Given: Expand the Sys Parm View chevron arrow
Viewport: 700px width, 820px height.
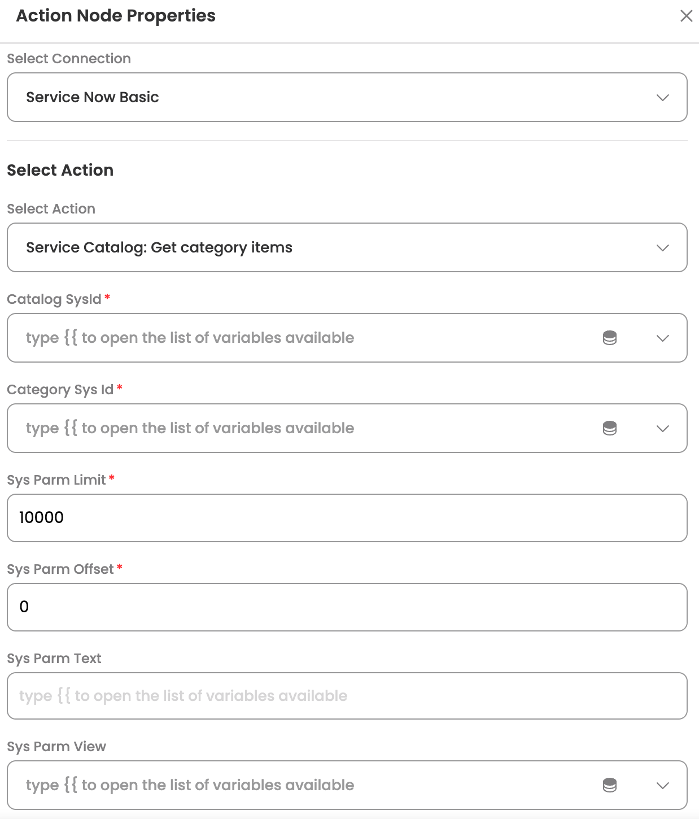Looking at the screenshot, I should coord(662,785).
